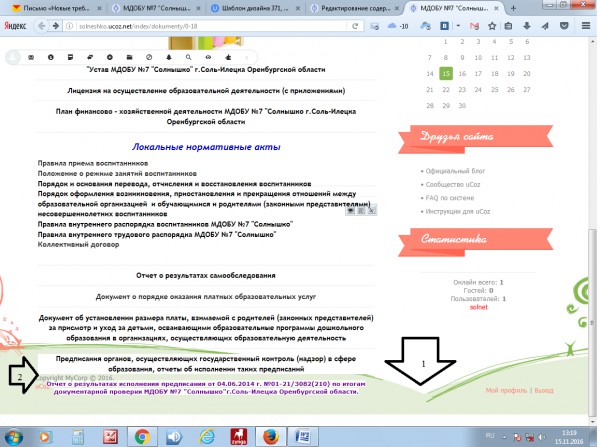Open Google Chrome from taskbar

142,437
